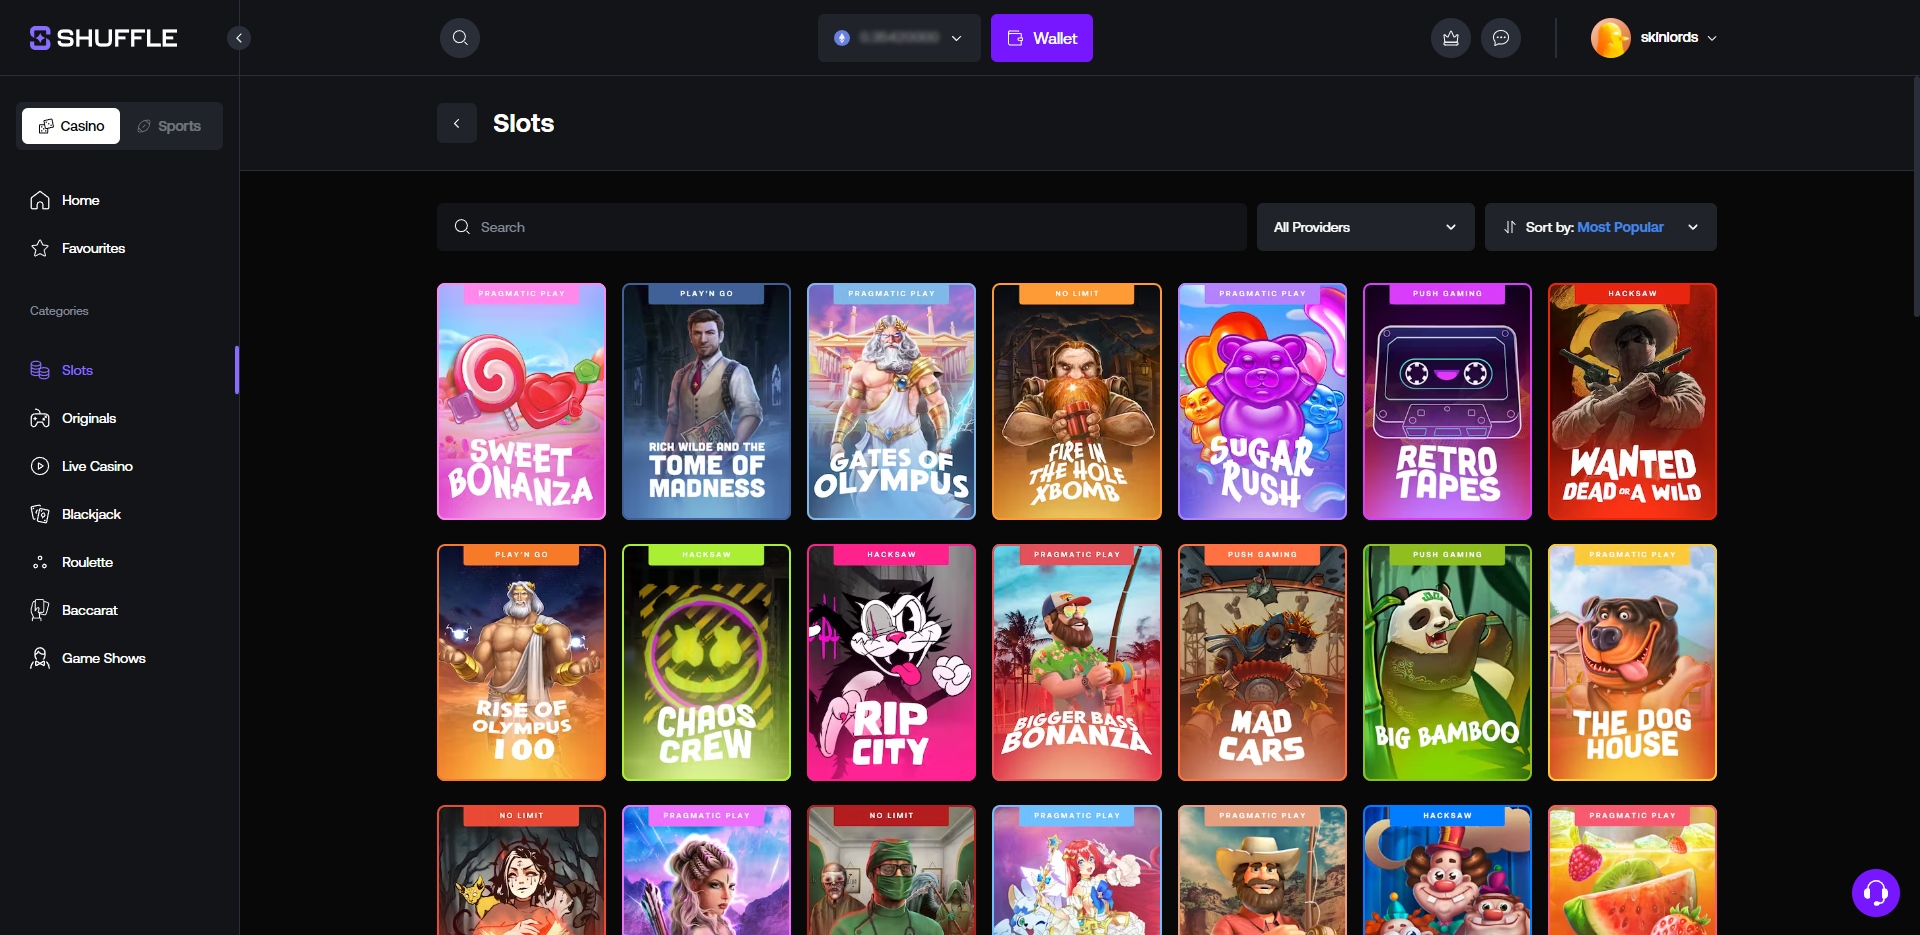Collapse the left sidebar
The width and height of the screenshot is (1920, 935).
238,38
